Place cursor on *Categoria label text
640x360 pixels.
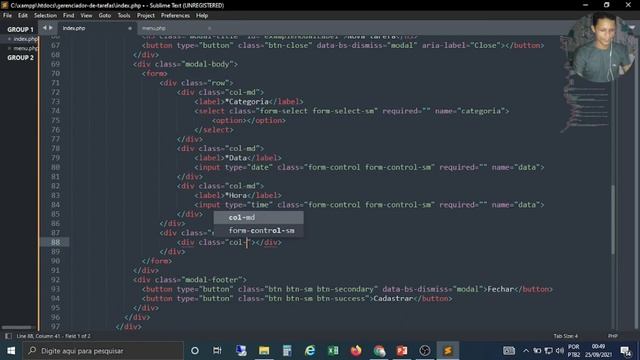[x=247, y=102]
